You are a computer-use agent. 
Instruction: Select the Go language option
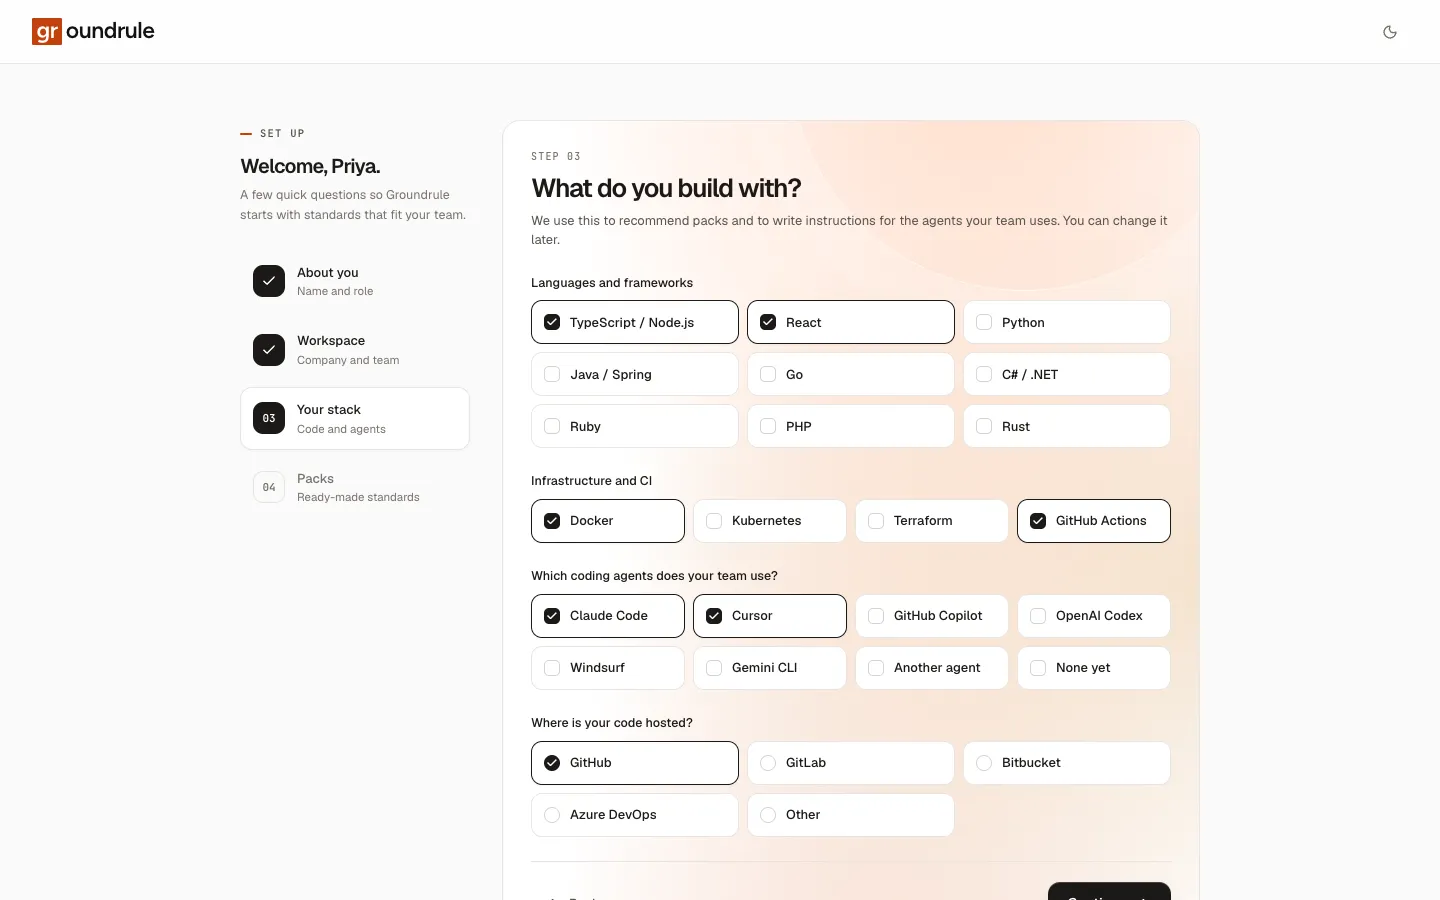coord(851,374)
